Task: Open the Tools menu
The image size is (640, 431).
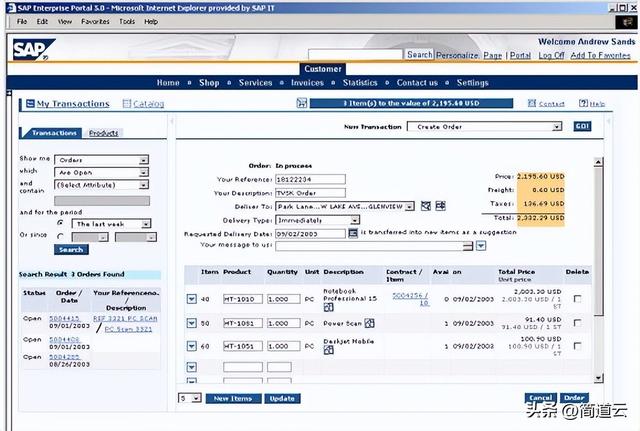Action: point(127,21)
